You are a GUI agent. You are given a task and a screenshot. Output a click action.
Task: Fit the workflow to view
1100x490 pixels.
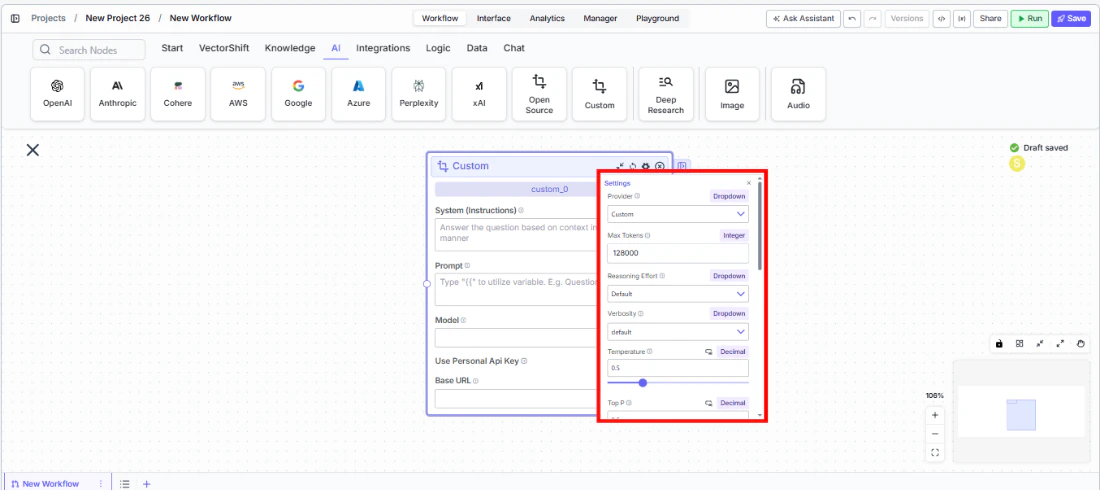coord(935,453)
